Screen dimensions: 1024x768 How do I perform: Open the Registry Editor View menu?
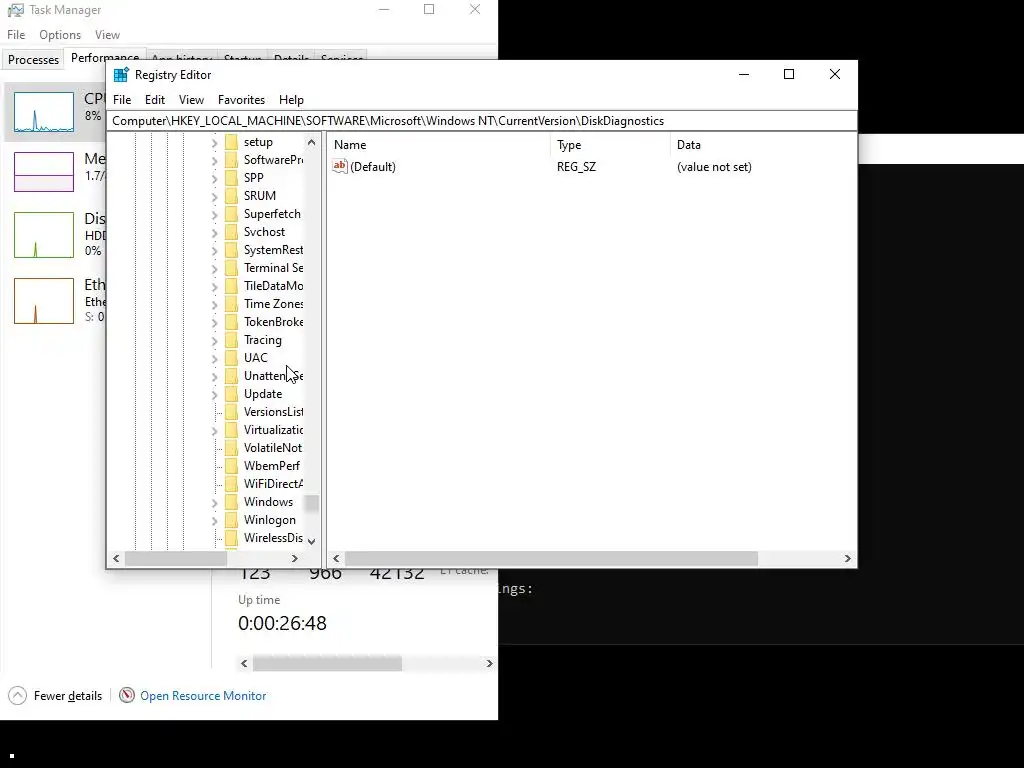click(x=191, y=100)
